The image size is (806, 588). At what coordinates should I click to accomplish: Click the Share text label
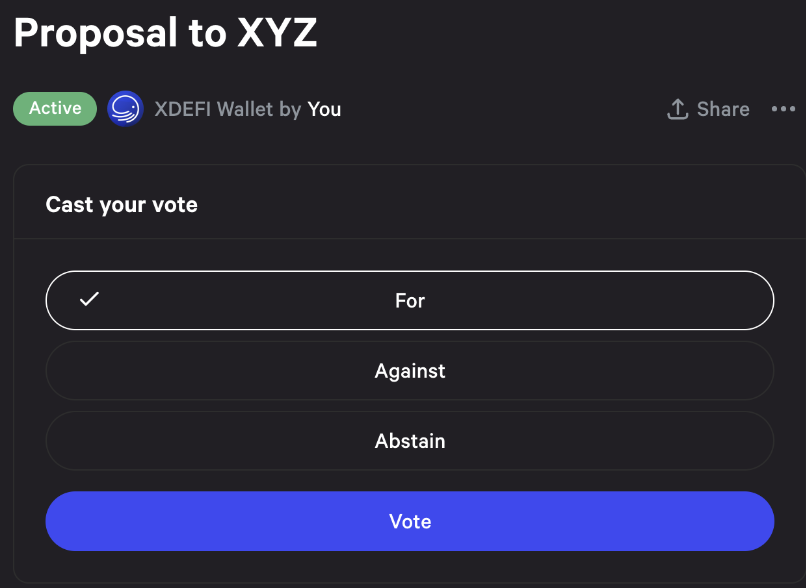[x=723, y=109]
